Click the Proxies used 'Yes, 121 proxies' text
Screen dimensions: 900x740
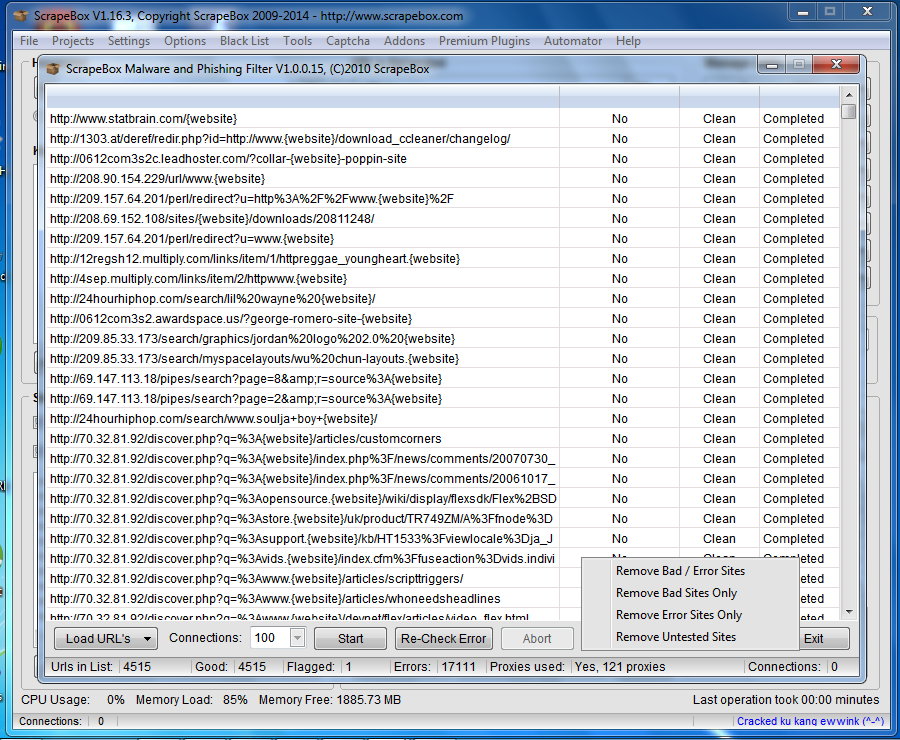(620, 667)
